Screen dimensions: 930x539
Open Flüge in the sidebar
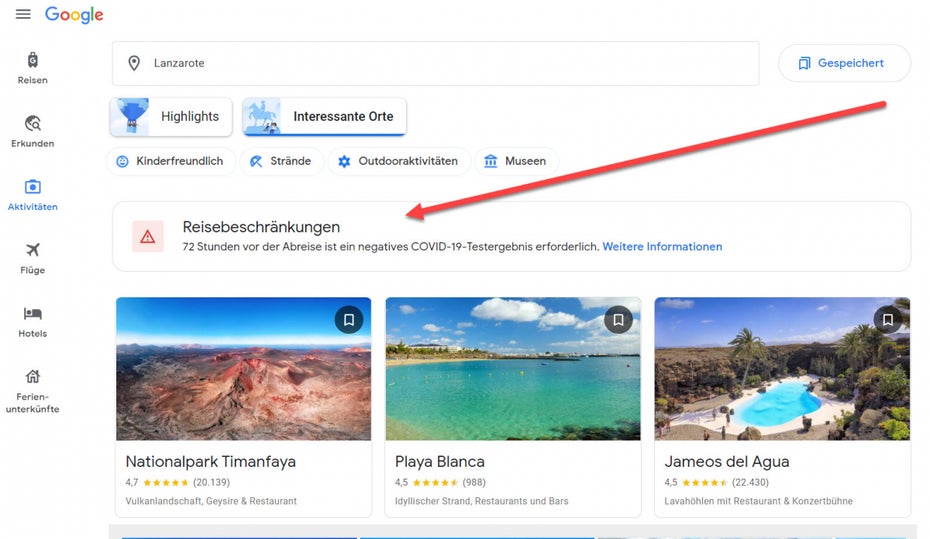click(x=33, y=259)
